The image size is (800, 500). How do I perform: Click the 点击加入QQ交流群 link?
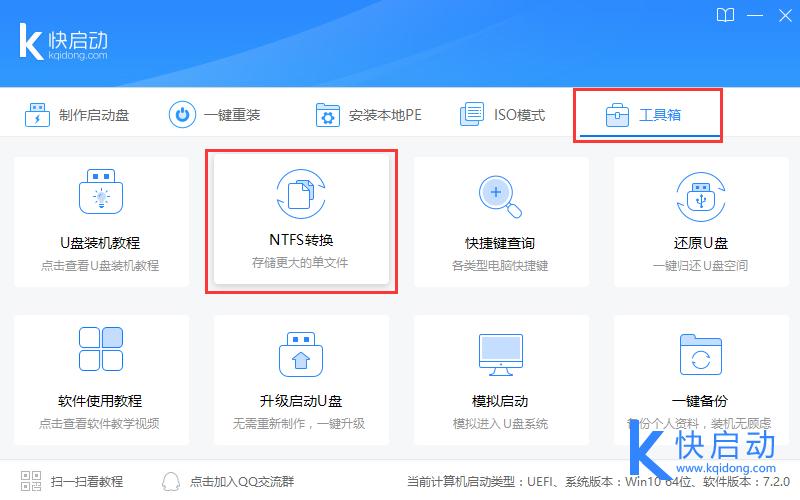pos(242,482)
